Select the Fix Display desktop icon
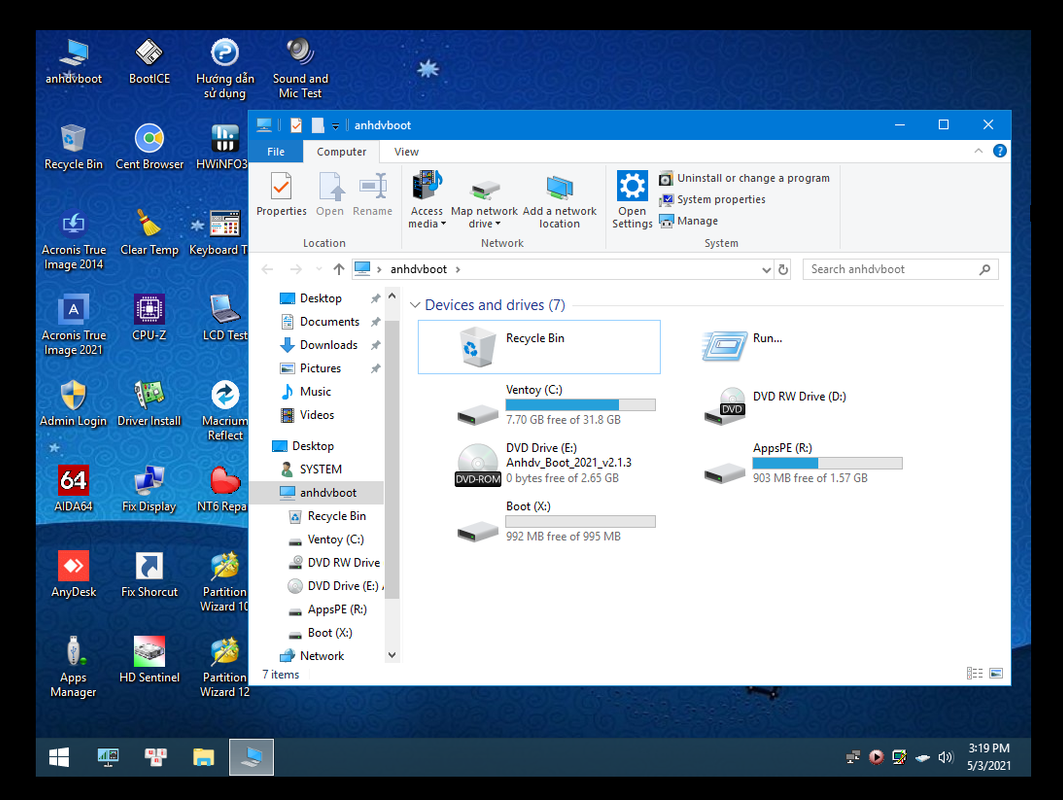Image resolution: width=1063 pixels, height=800 pixels. tap(149, 489)
